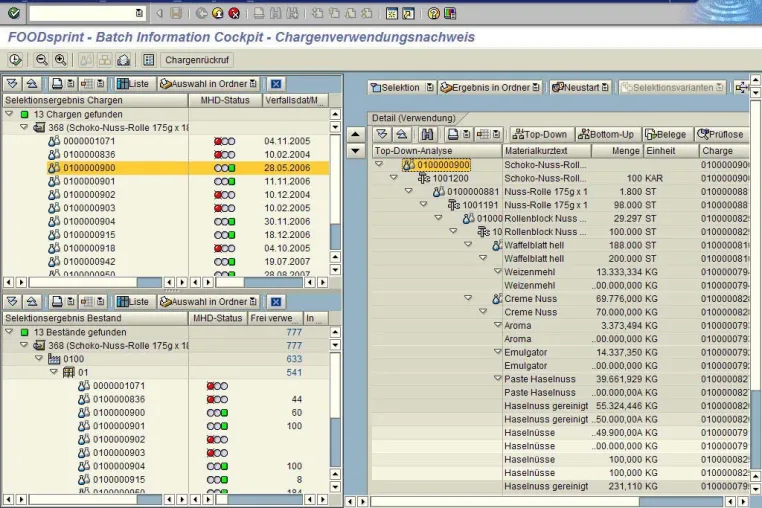The image size is (762, 508).
Task: Click up arrow button left of Detail panel
Action: (356, 134)
